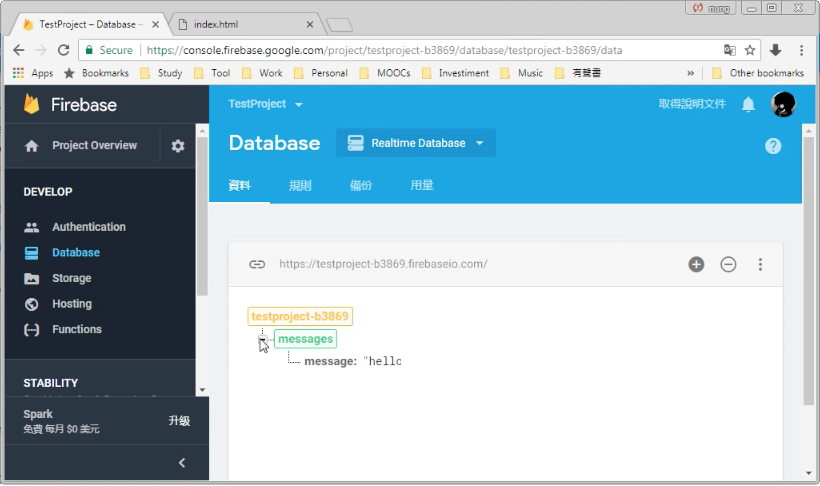Select Database in the sidebar
Screen dimensions: 820x486
[76, 253]
